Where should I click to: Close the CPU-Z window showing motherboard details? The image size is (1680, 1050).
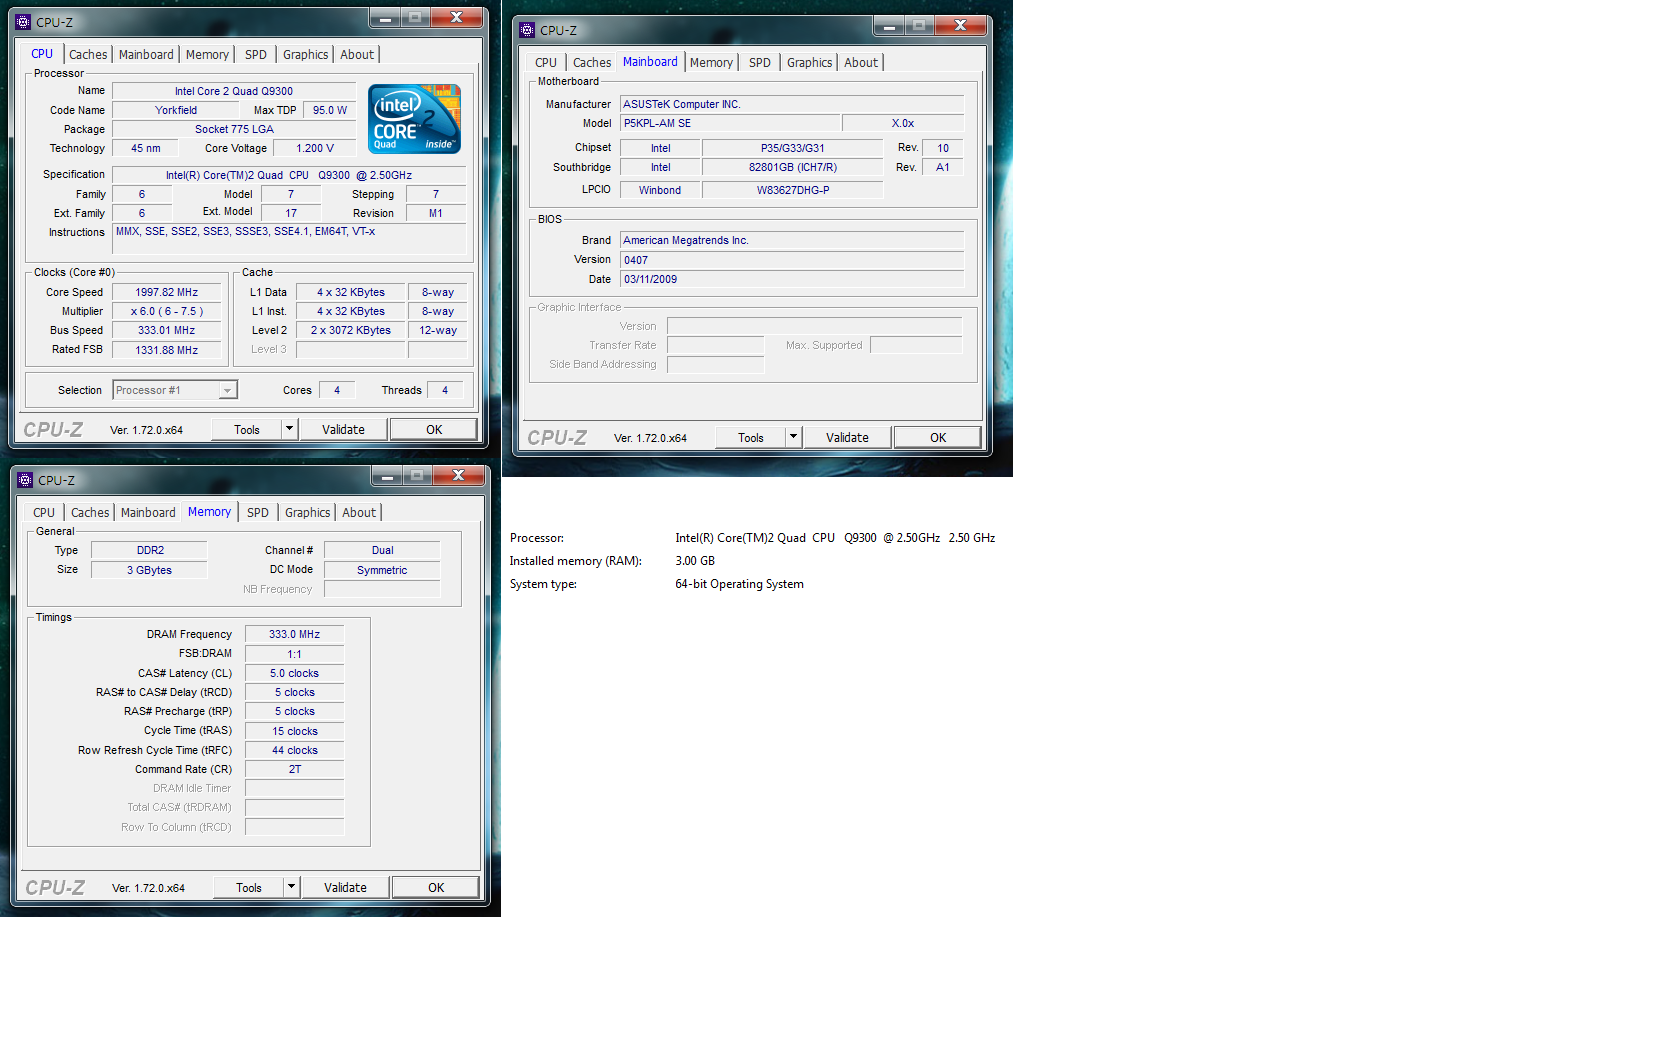coord(960,25)
